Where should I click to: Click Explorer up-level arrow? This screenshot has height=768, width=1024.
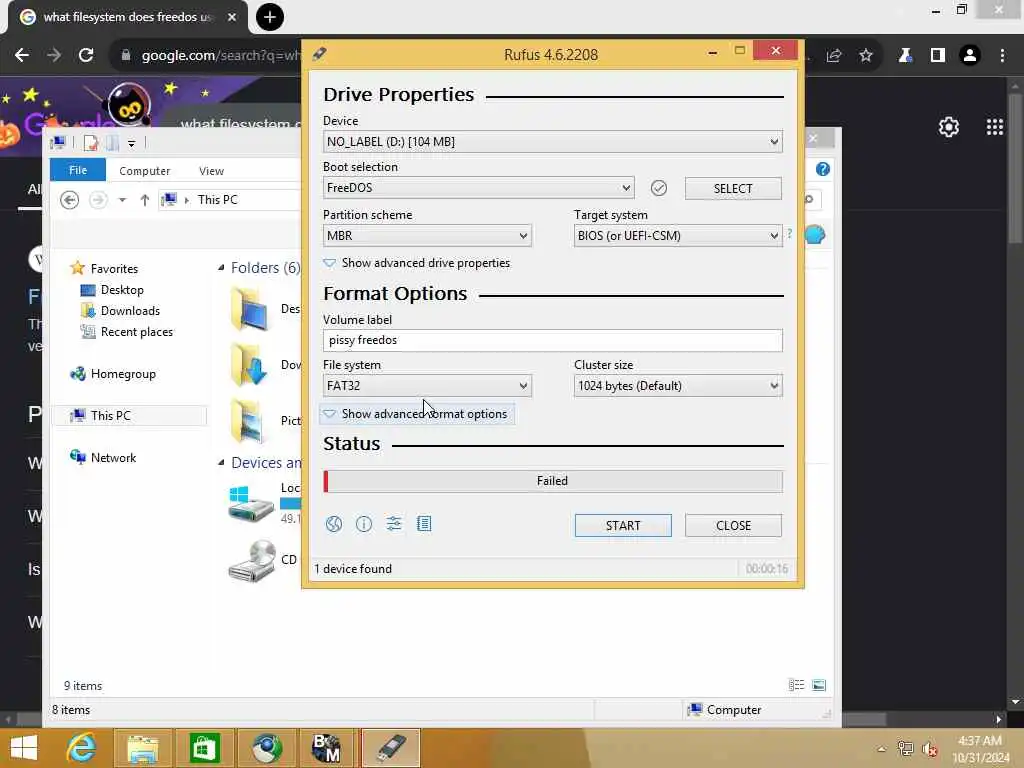(x=145, y=200)
